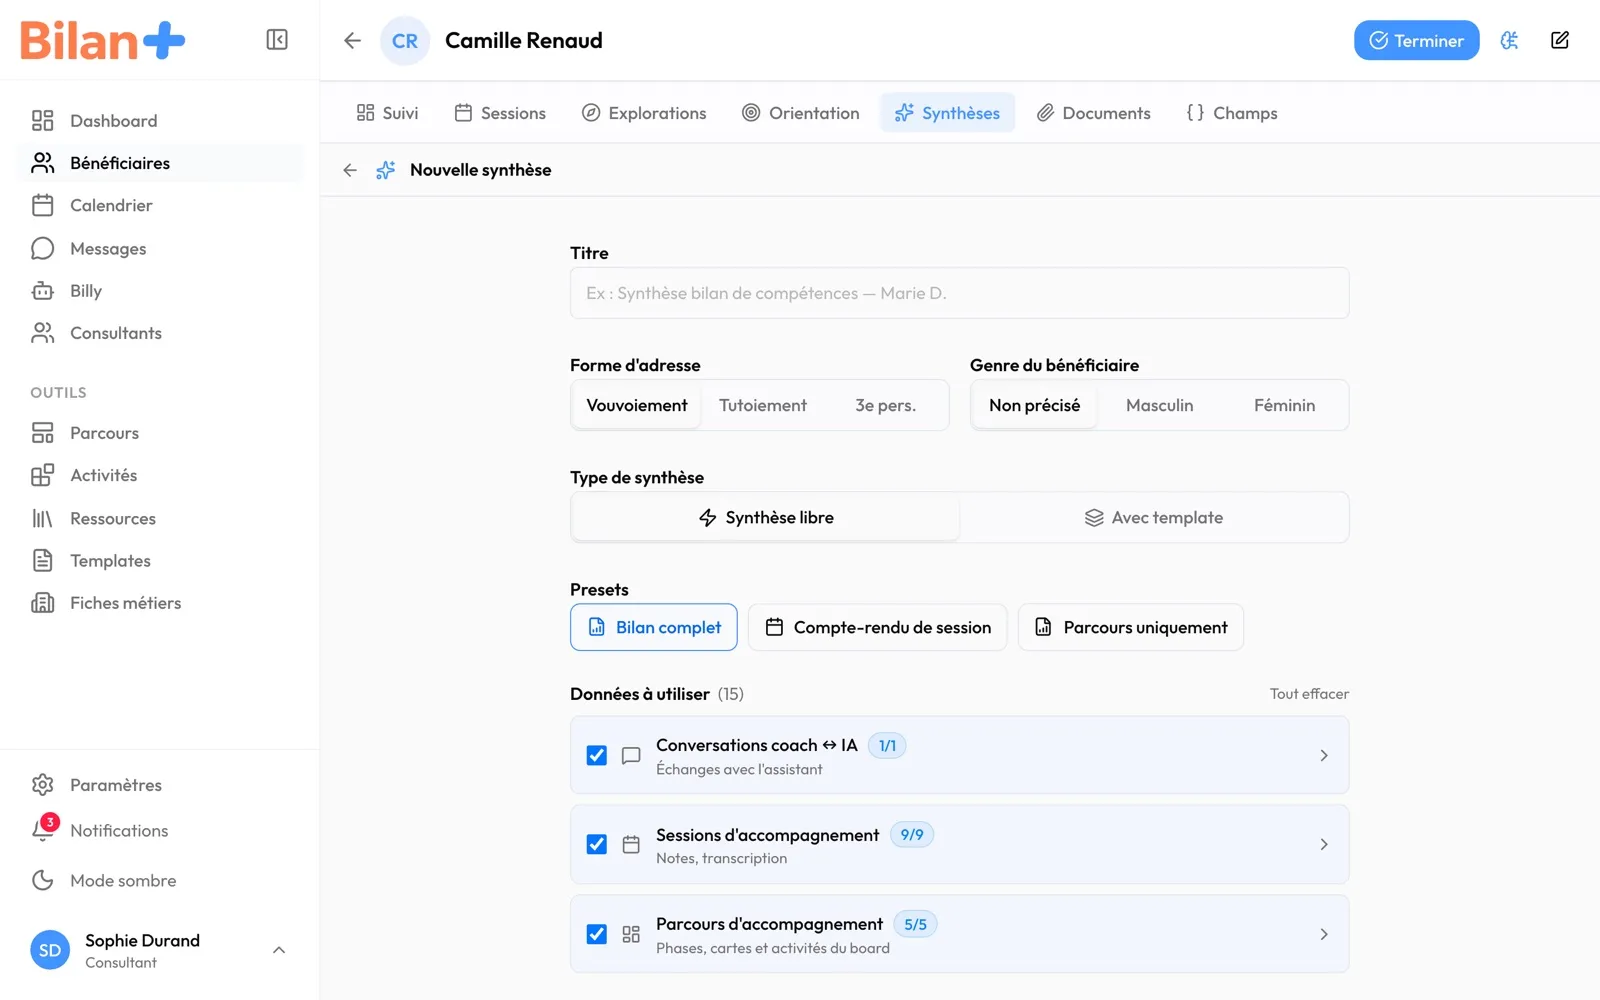1600x1000 pixels.
Task: Open Templates in sidebar
Action: 160,561
